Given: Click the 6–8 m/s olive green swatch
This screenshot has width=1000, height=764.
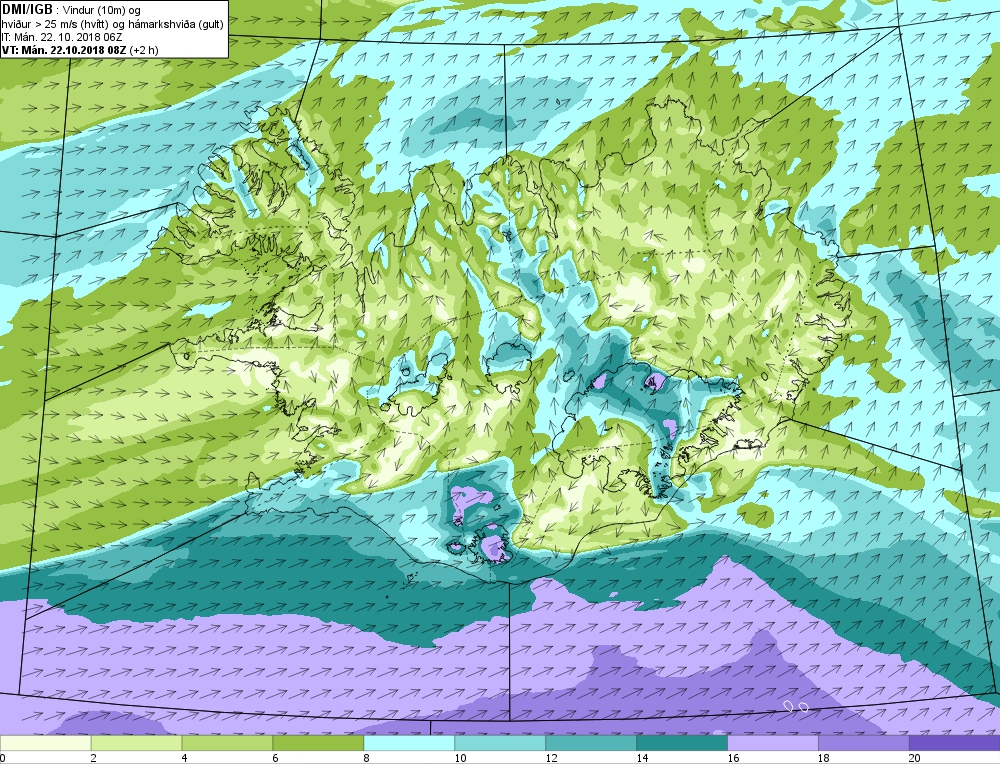Looking at the screenshot, I should click(318, 743).
